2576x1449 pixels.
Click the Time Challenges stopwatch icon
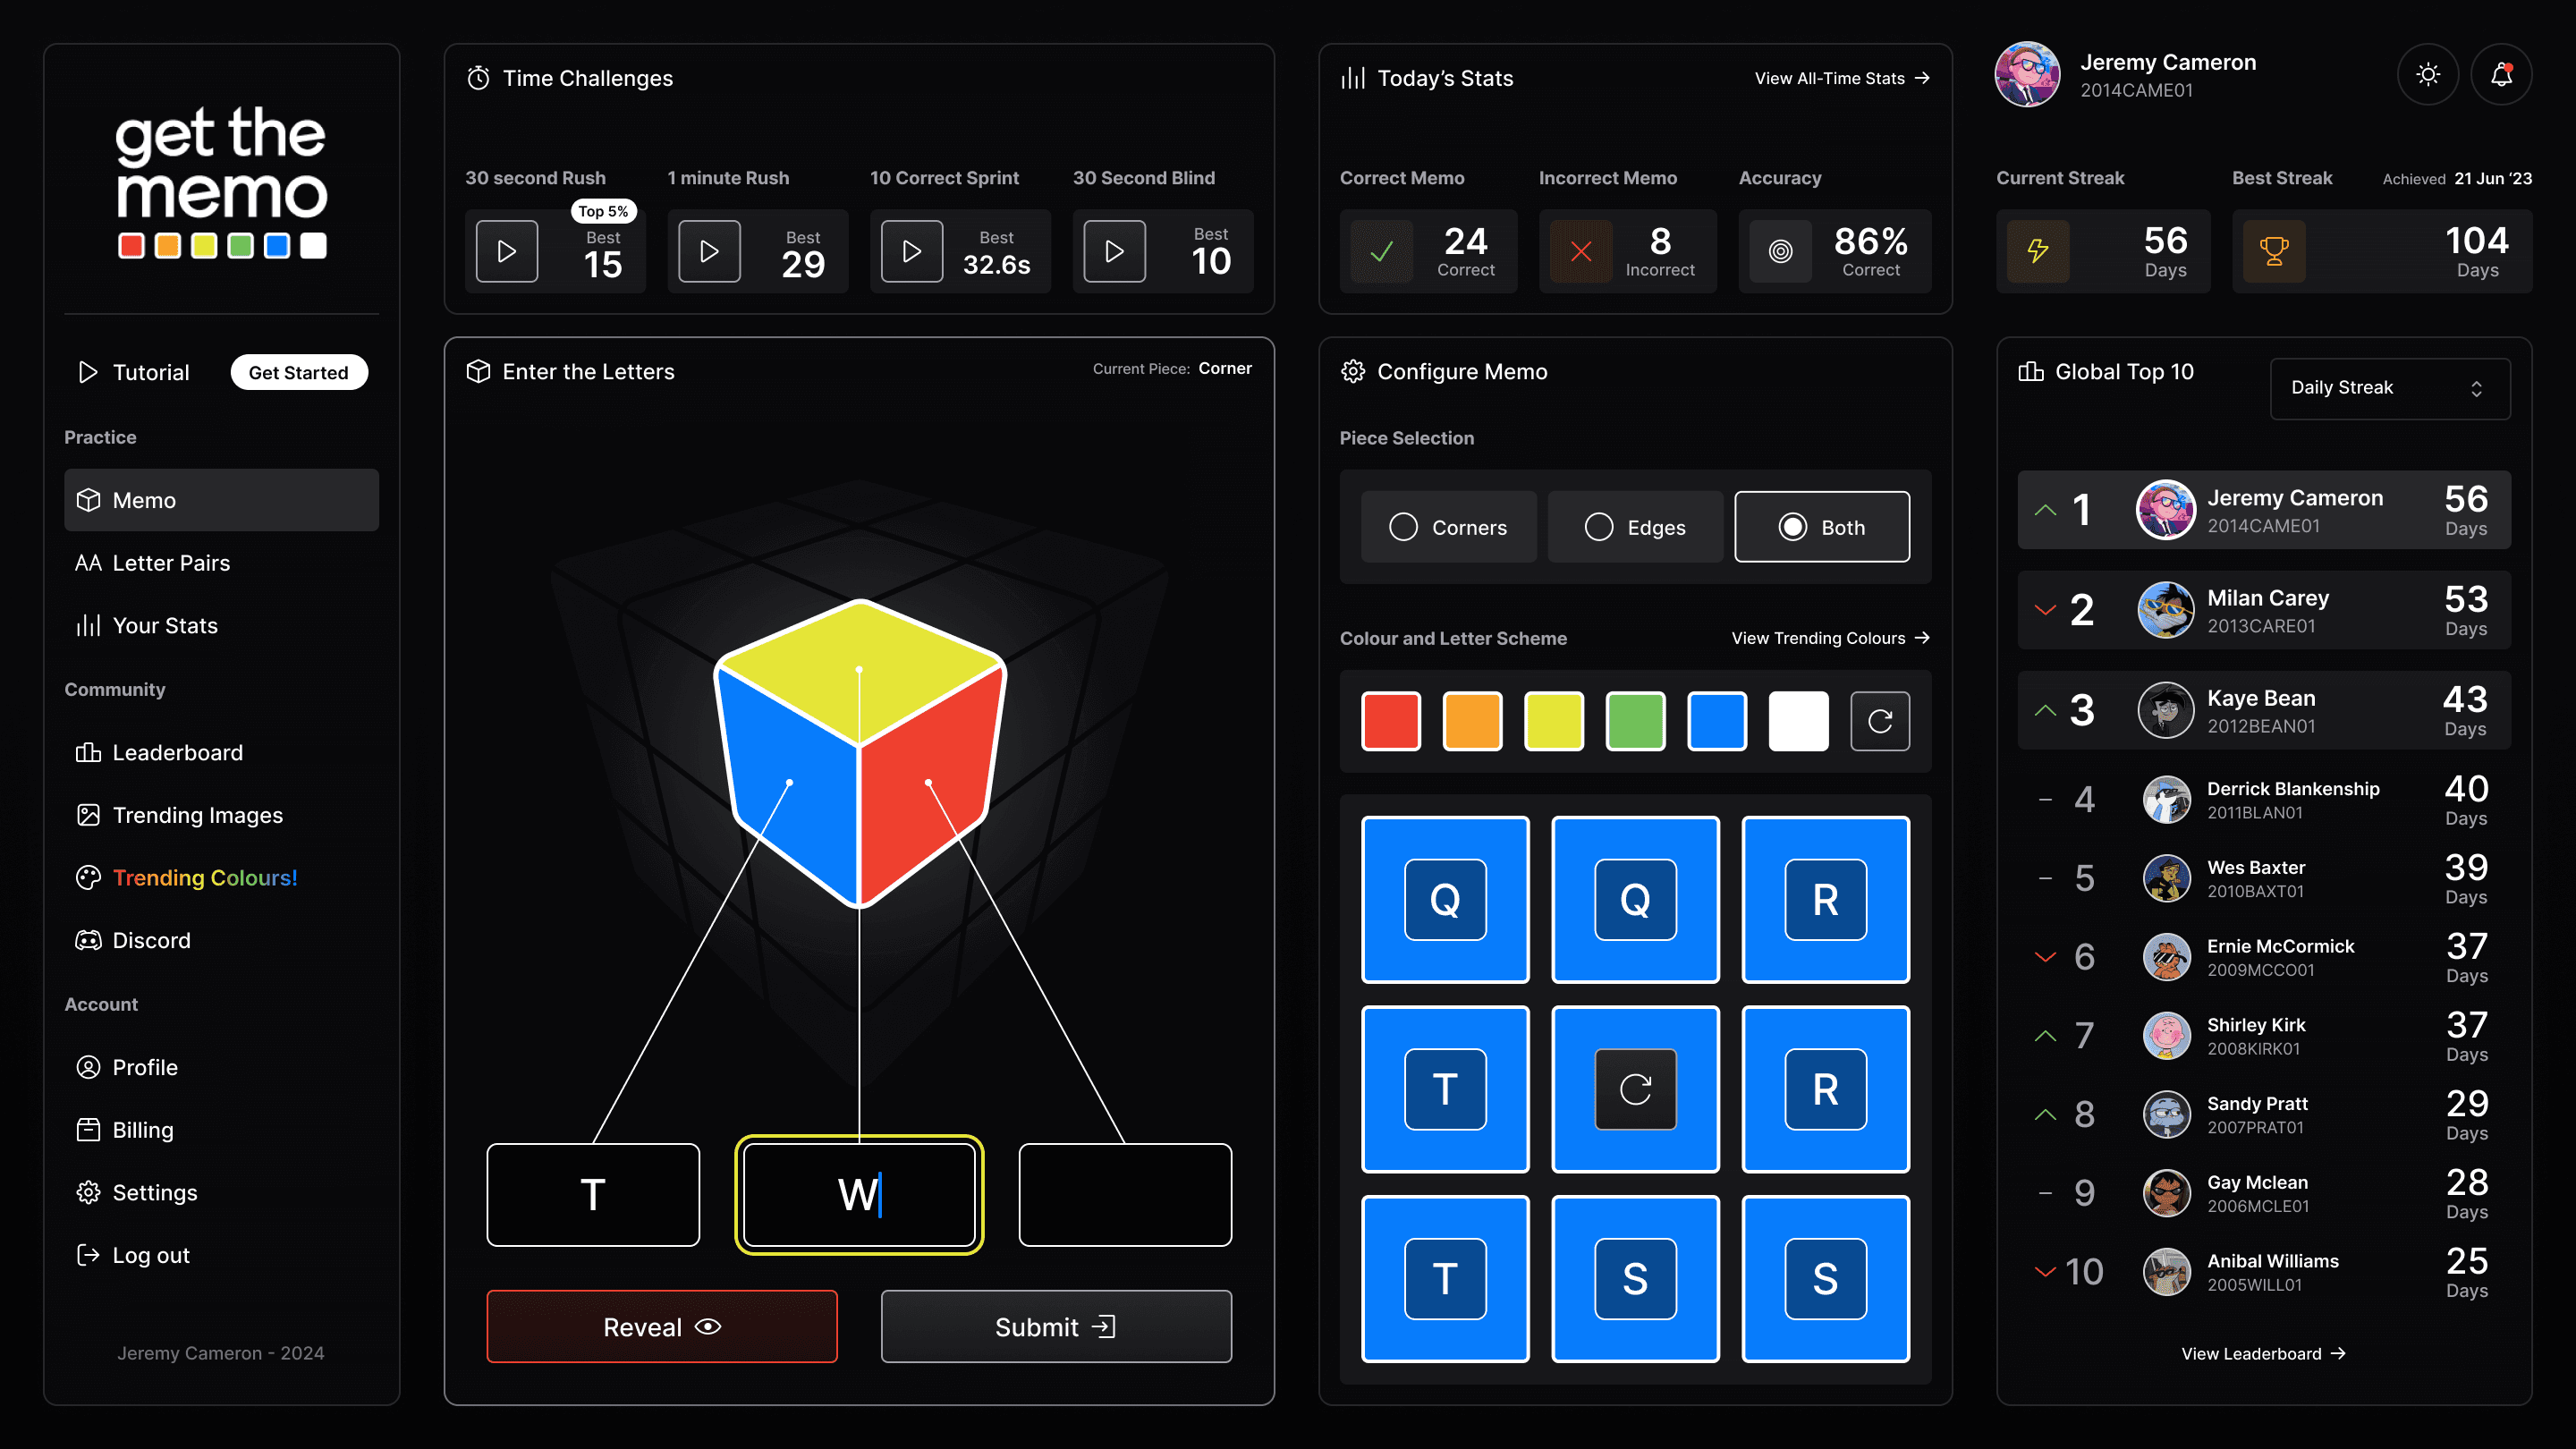478,78
